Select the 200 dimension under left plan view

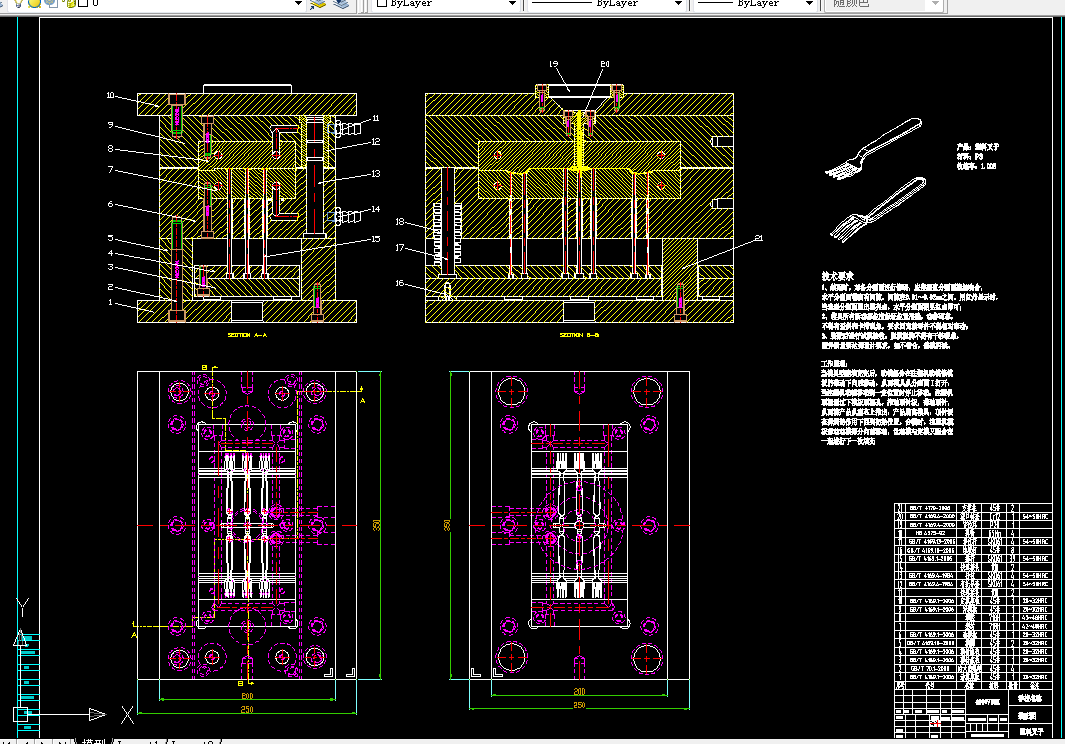(x=247, y=696)
